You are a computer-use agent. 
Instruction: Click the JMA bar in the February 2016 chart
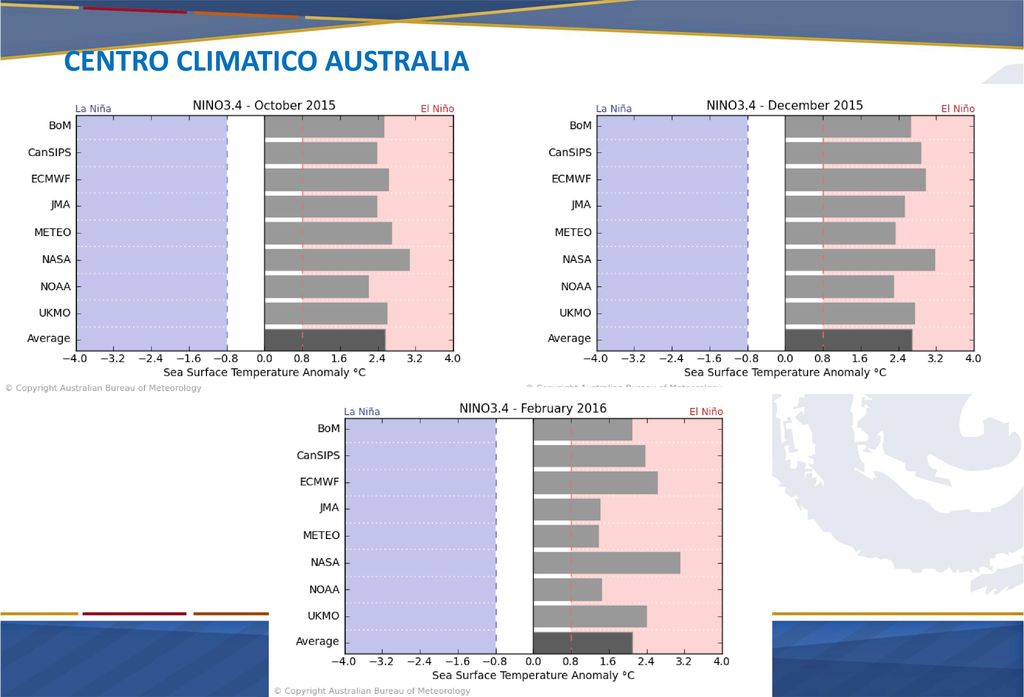[567, 510]
